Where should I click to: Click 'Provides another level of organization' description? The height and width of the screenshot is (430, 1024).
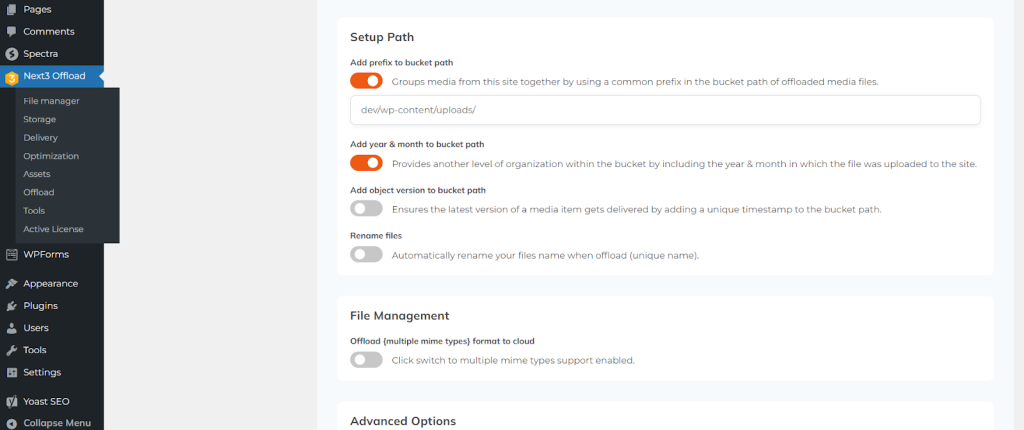coord(684,164)
